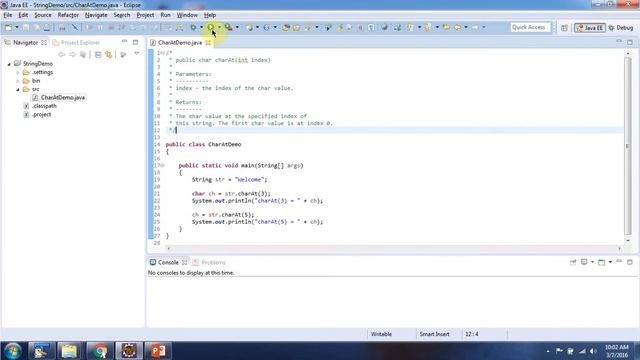
Task: Click Collapse All icon in Navigator toolbar
Action: pyautogui.click(x=98, y=54)
